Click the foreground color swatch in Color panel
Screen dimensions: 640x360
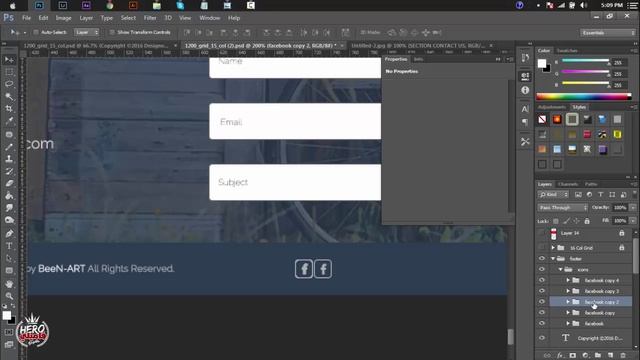pos(542,63)
